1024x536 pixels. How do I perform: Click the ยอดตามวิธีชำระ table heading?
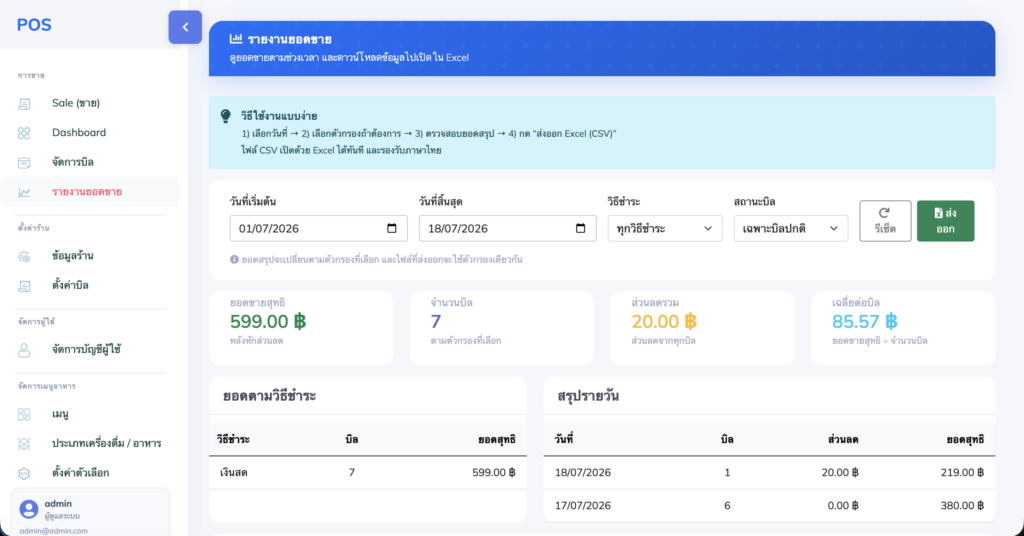[x=269, y=396]
